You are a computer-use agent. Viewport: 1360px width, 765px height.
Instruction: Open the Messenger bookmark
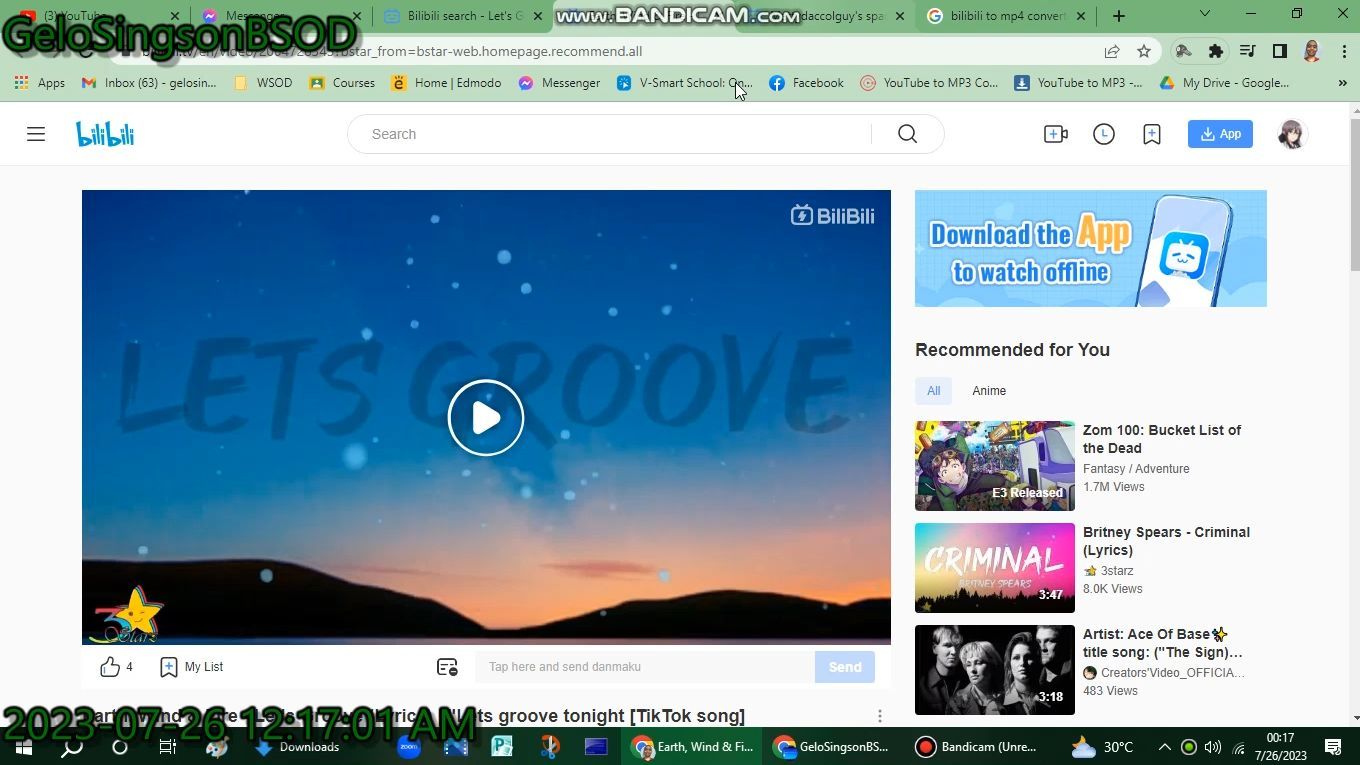click(x=559, y=83)
